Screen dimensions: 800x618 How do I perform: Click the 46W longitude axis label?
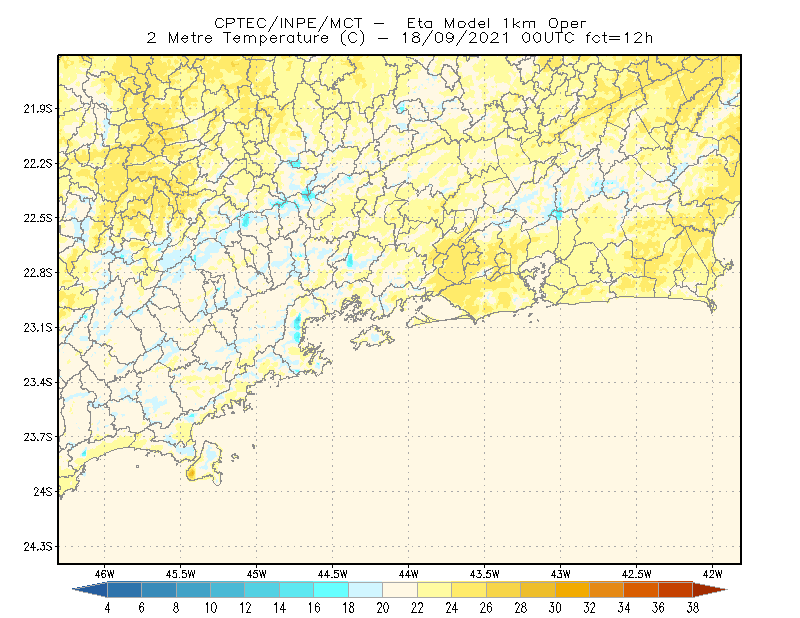click(105, 574)
